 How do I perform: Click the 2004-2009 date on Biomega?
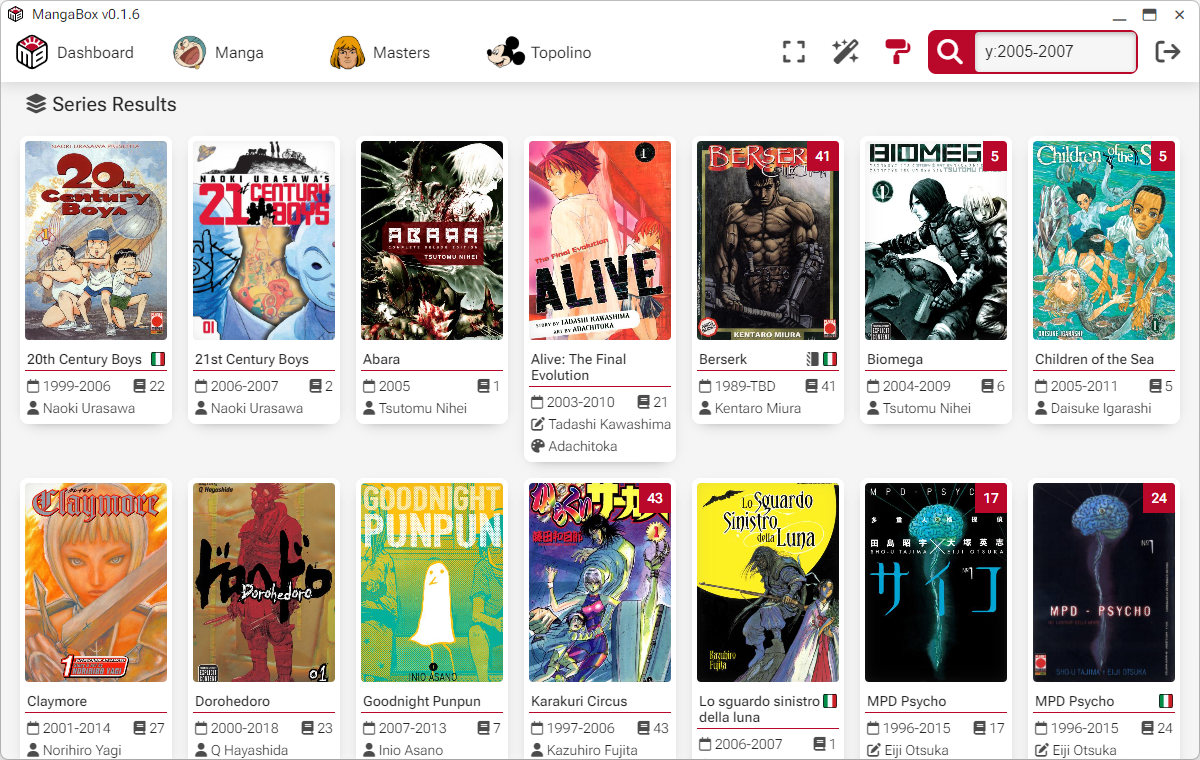(916, 386)
